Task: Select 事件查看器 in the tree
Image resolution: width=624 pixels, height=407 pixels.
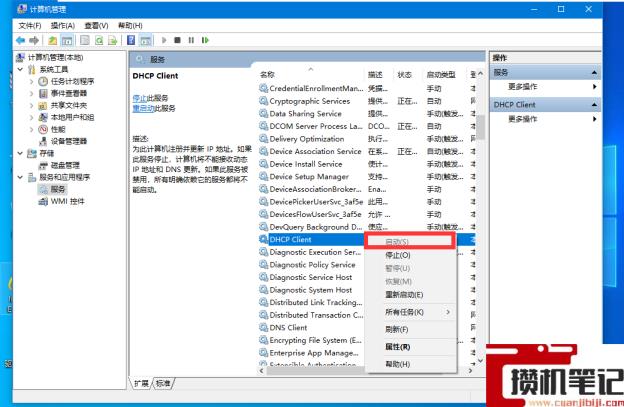Action: (x=69, y=93)
